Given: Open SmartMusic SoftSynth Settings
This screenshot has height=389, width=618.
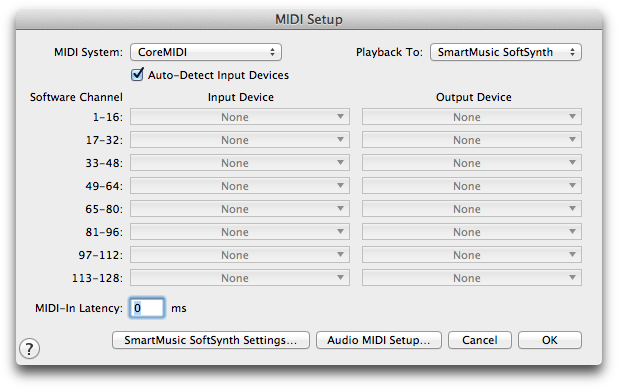Looking at the screenshot, I should pos(211,340).
